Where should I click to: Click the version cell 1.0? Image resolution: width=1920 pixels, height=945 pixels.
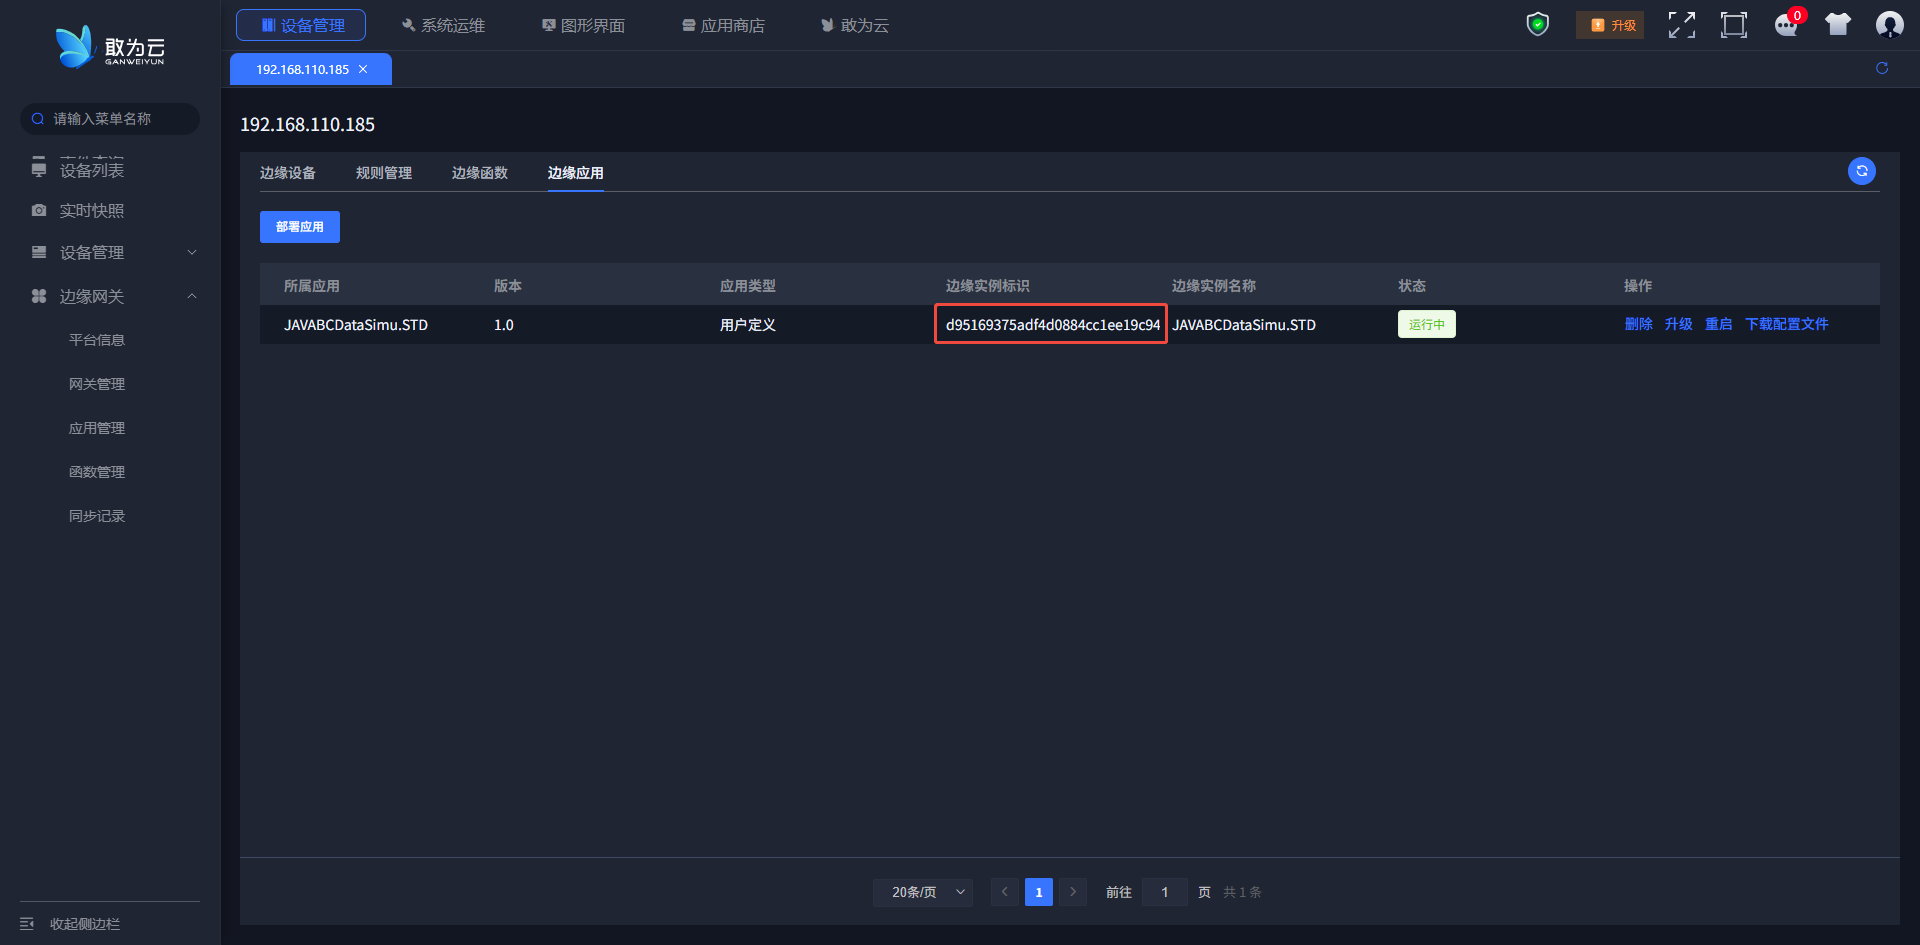(504, 325)
